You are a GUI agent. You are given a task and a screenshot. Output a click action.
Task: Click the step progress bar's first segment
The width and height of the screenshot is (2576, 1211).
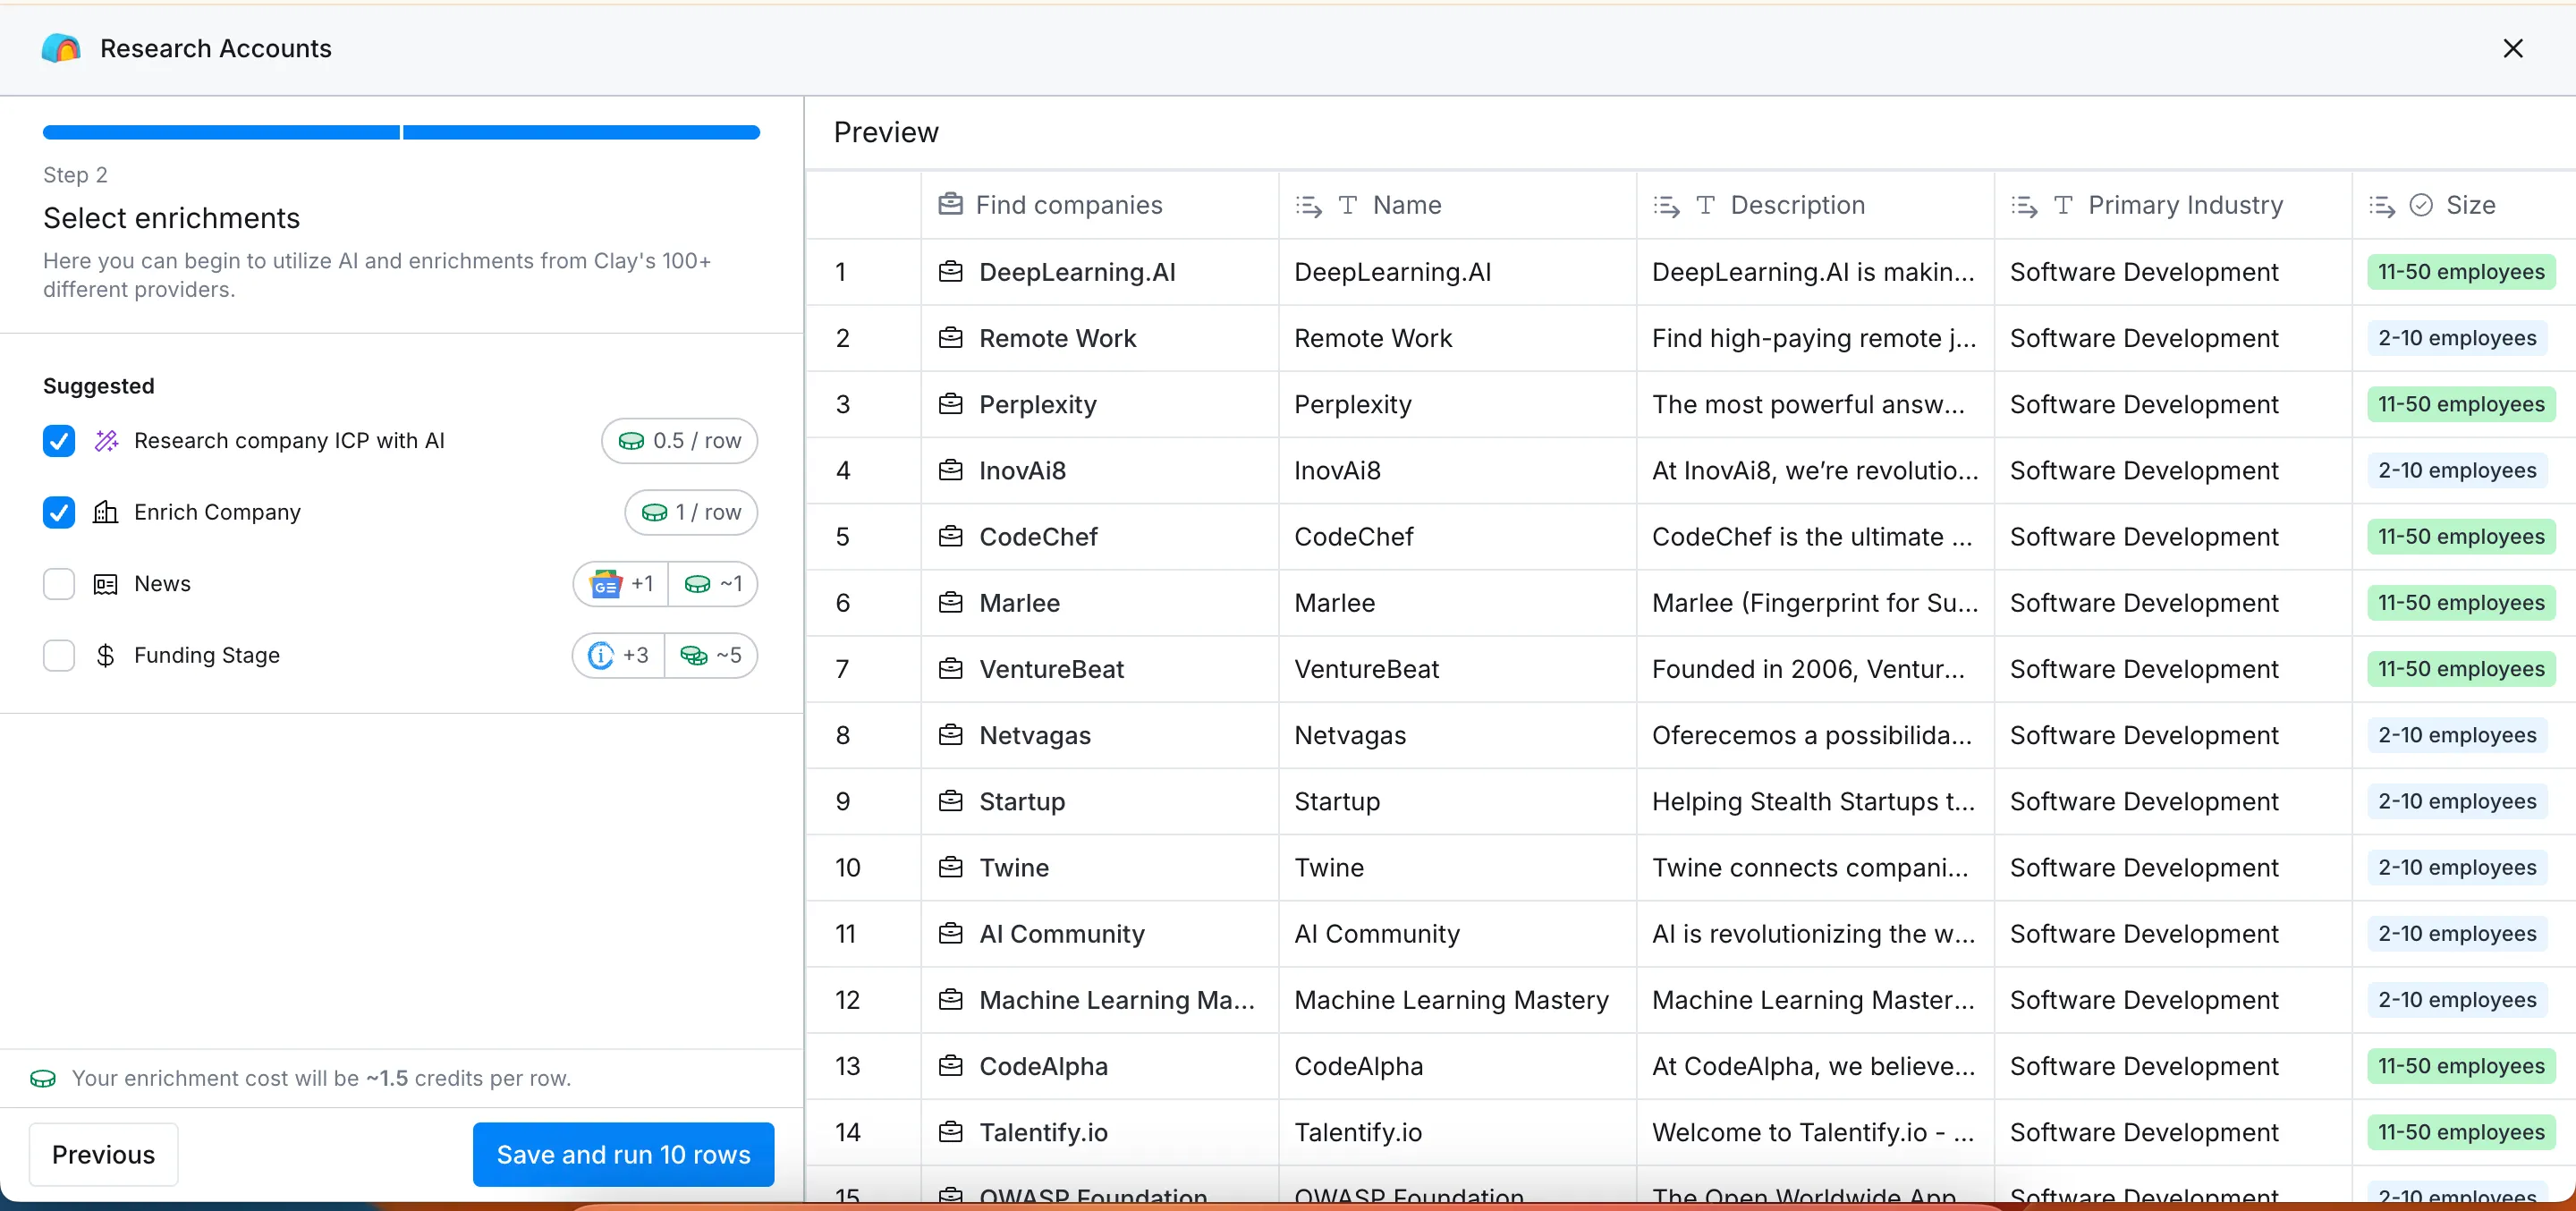[221, 132]
